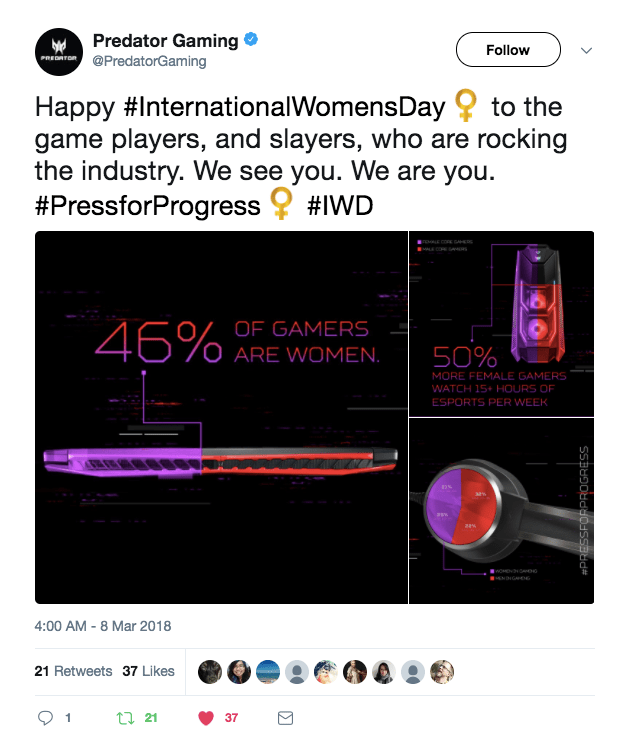View the 21 Retweets list
The height and width of the screenshot is (741, 630).
pyautogui.click(x=73, y=671)
